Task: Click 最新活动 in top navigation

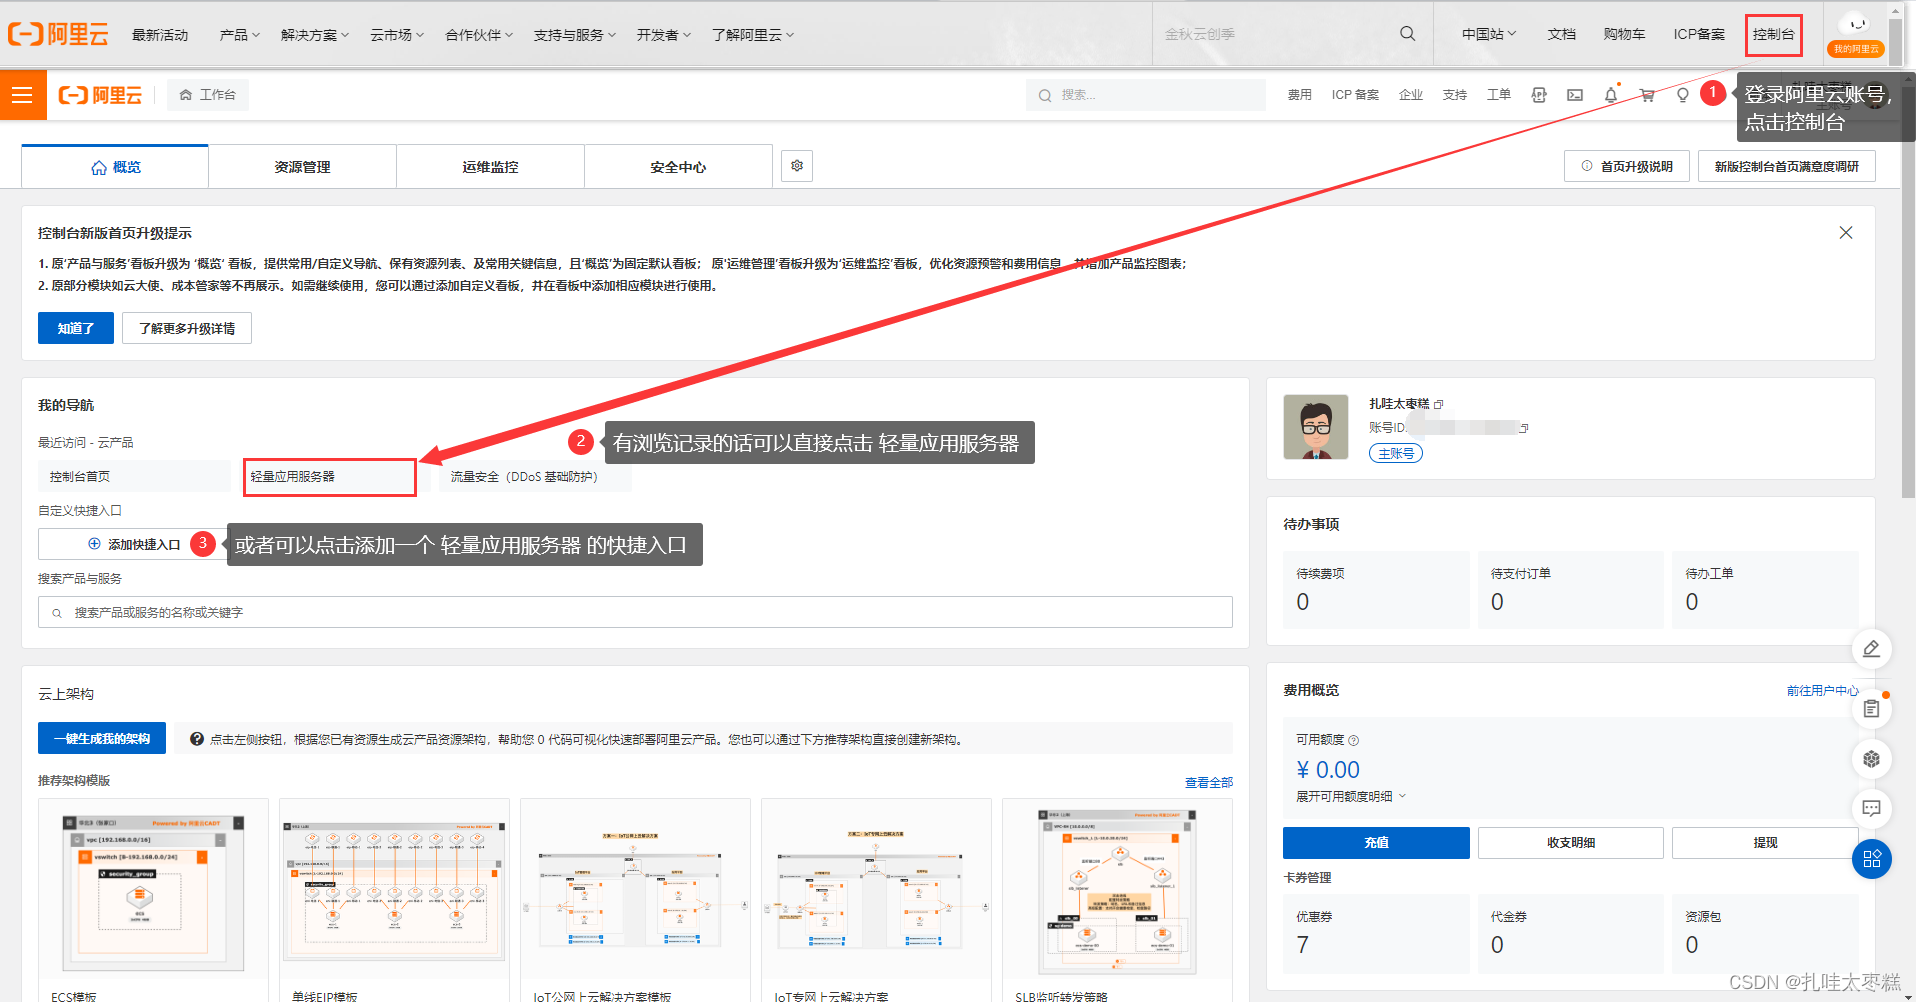Action: tap(160, 35)
